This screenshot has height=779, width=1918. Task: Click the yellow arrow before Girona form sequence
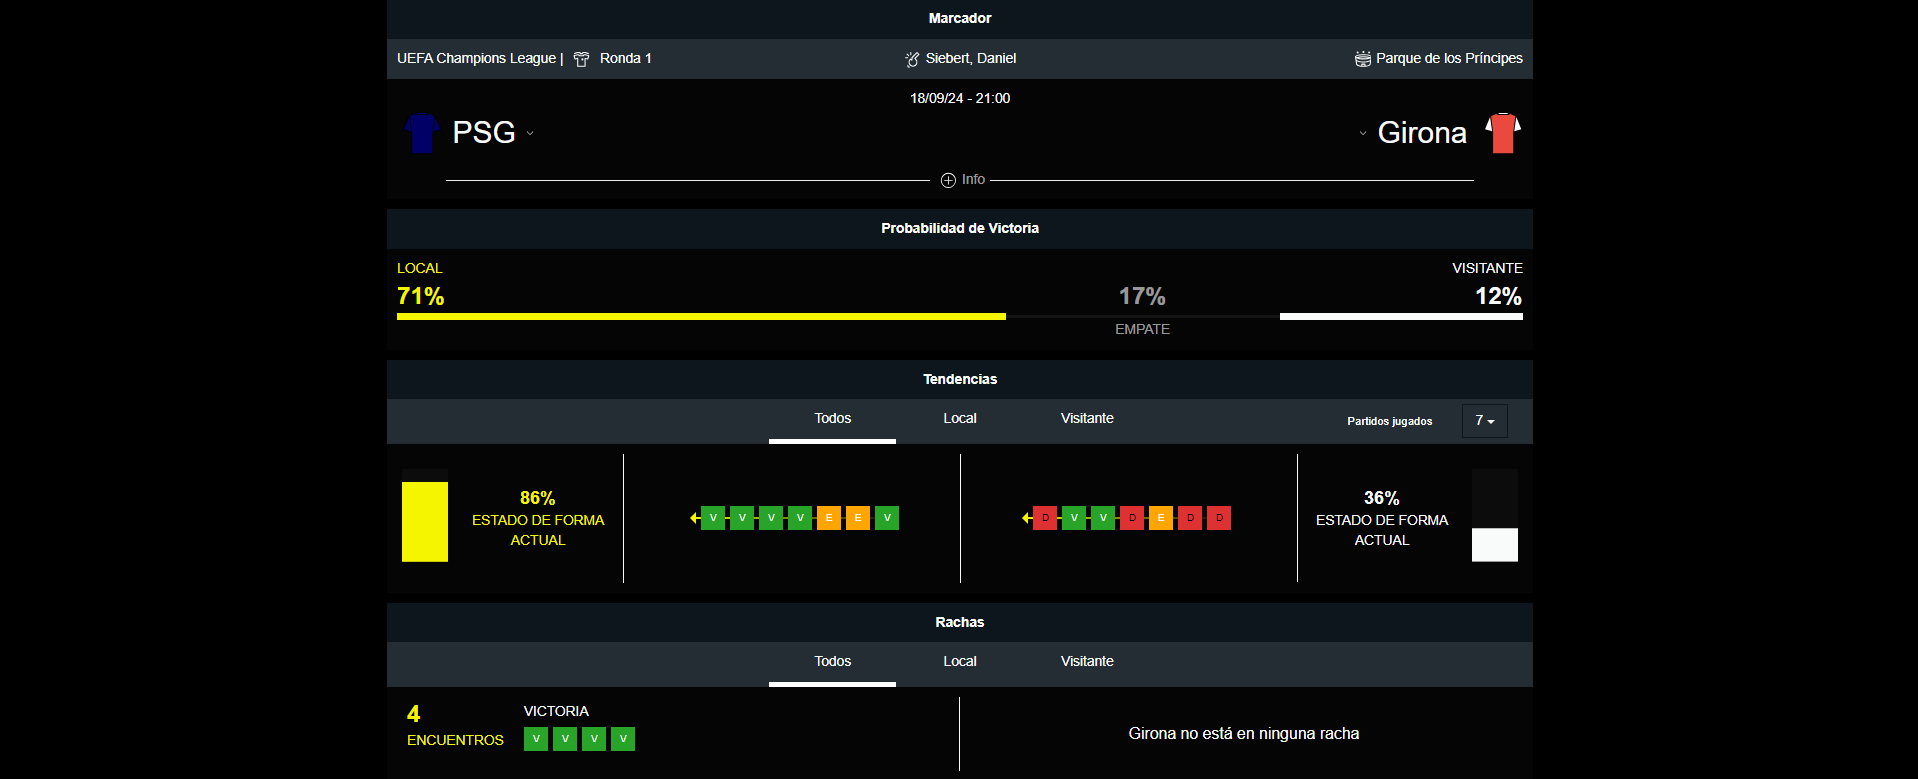[x=1027, y=518]
